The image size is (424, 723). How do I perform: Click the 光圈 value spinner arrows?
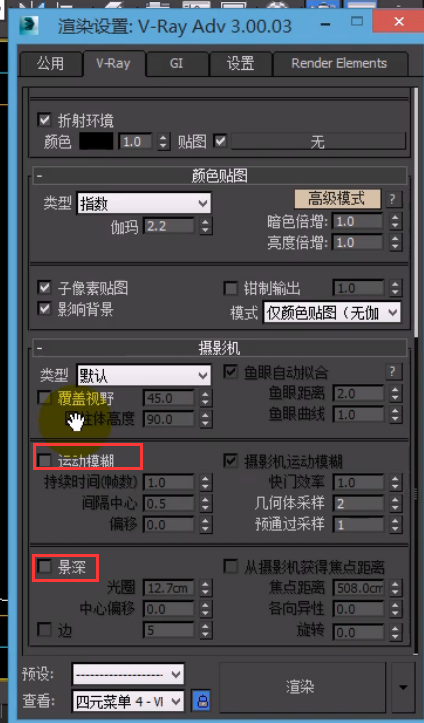click(206, 588)
